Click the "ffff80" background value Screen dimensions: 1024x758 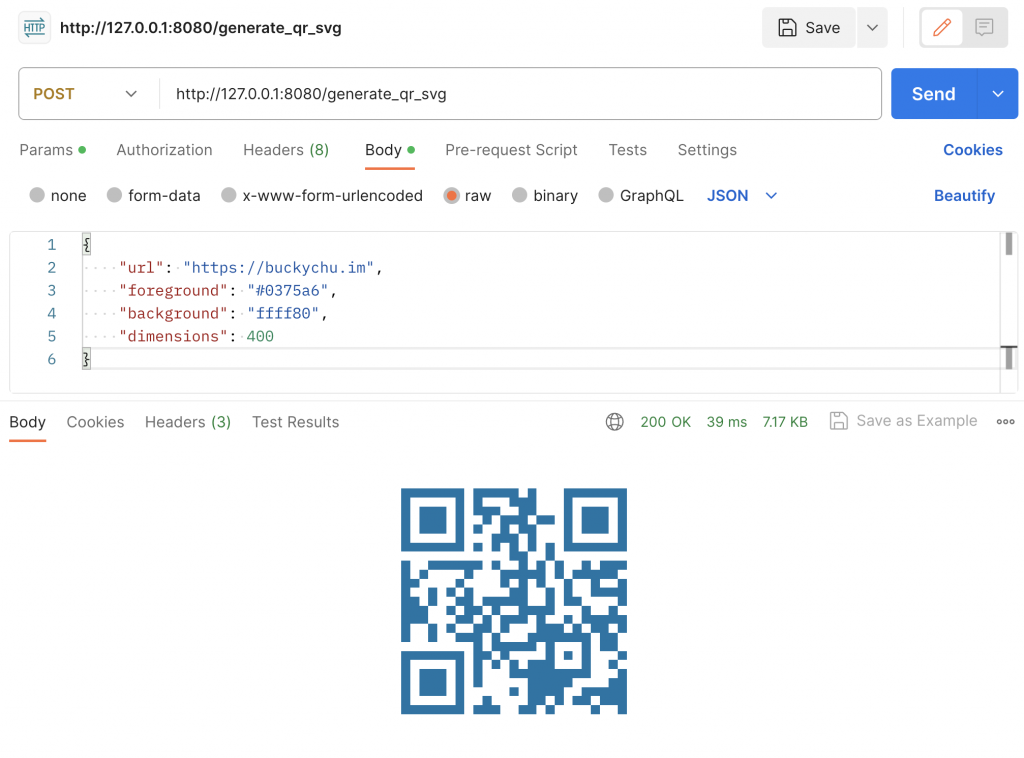click(x=283, y=313)
